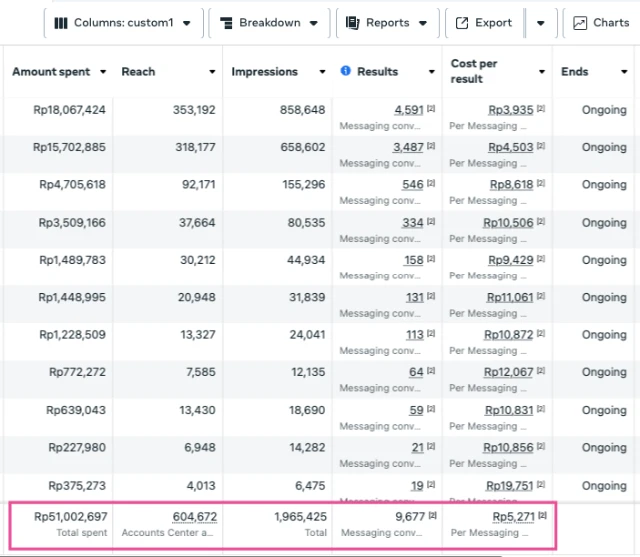This screenshot has height=557, width=640.
Task: Click the Reports document icon
Action: pyautogui.click(x=353, y=23)
